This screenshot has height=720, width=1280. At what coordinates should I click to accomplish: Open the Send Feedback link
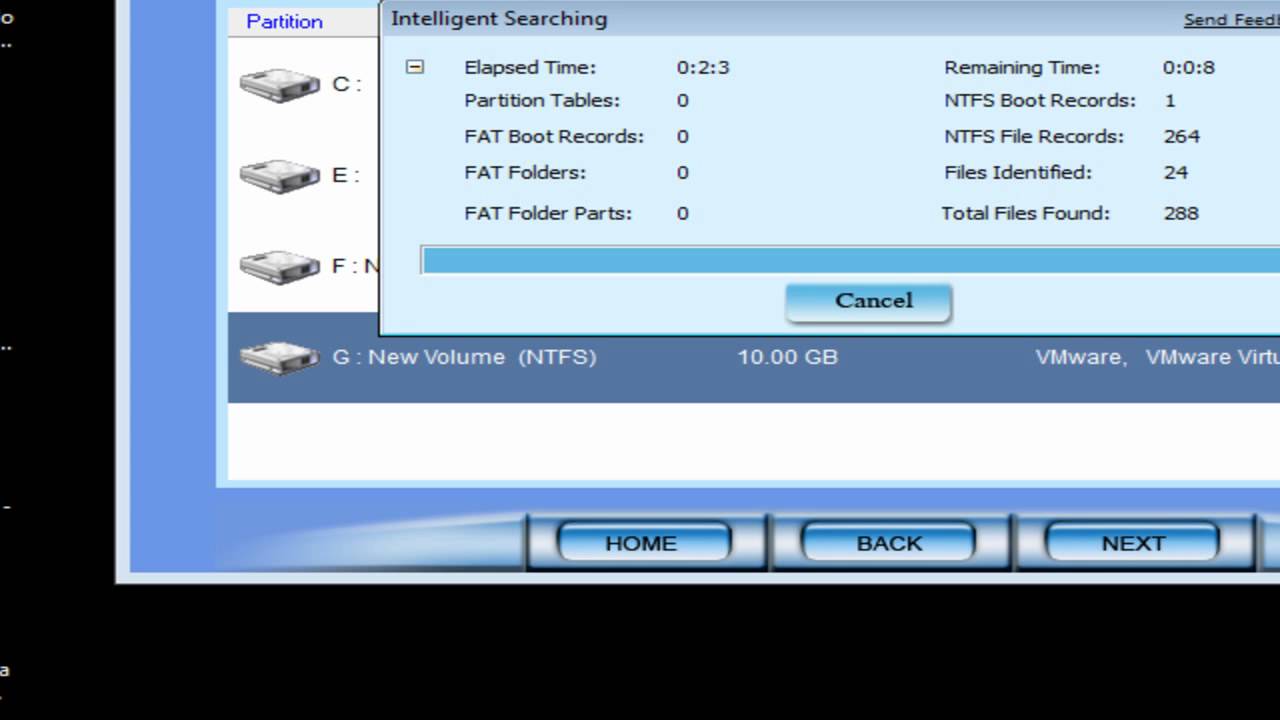pos(1232,20)
